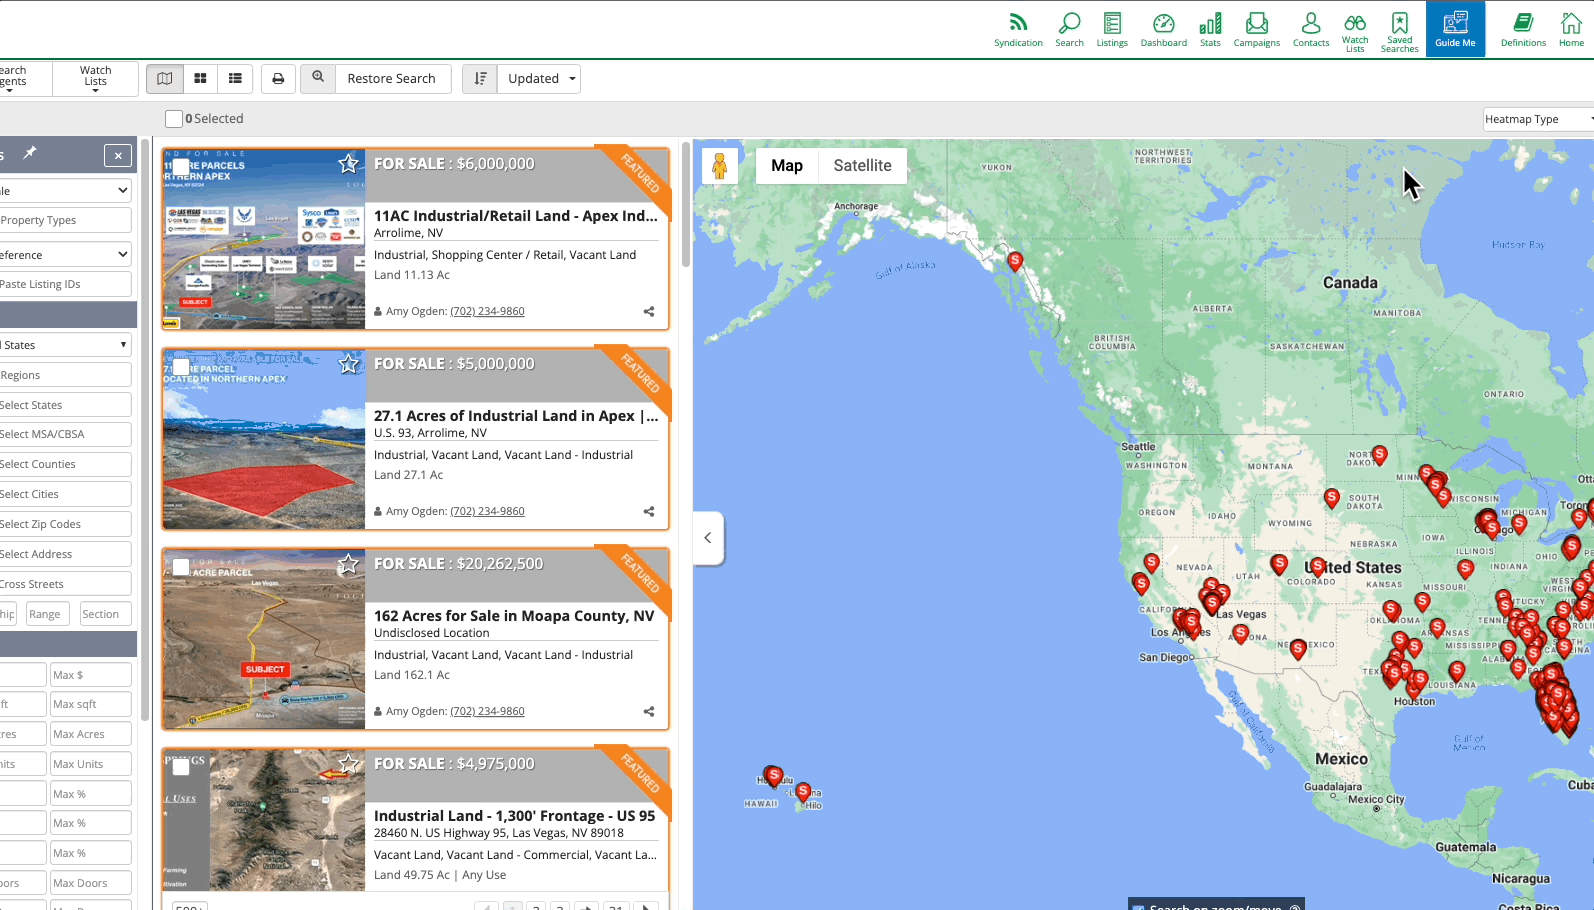Click the Property Types filter field
This screenshot has width=1594, height=910.
pos(66,220)
